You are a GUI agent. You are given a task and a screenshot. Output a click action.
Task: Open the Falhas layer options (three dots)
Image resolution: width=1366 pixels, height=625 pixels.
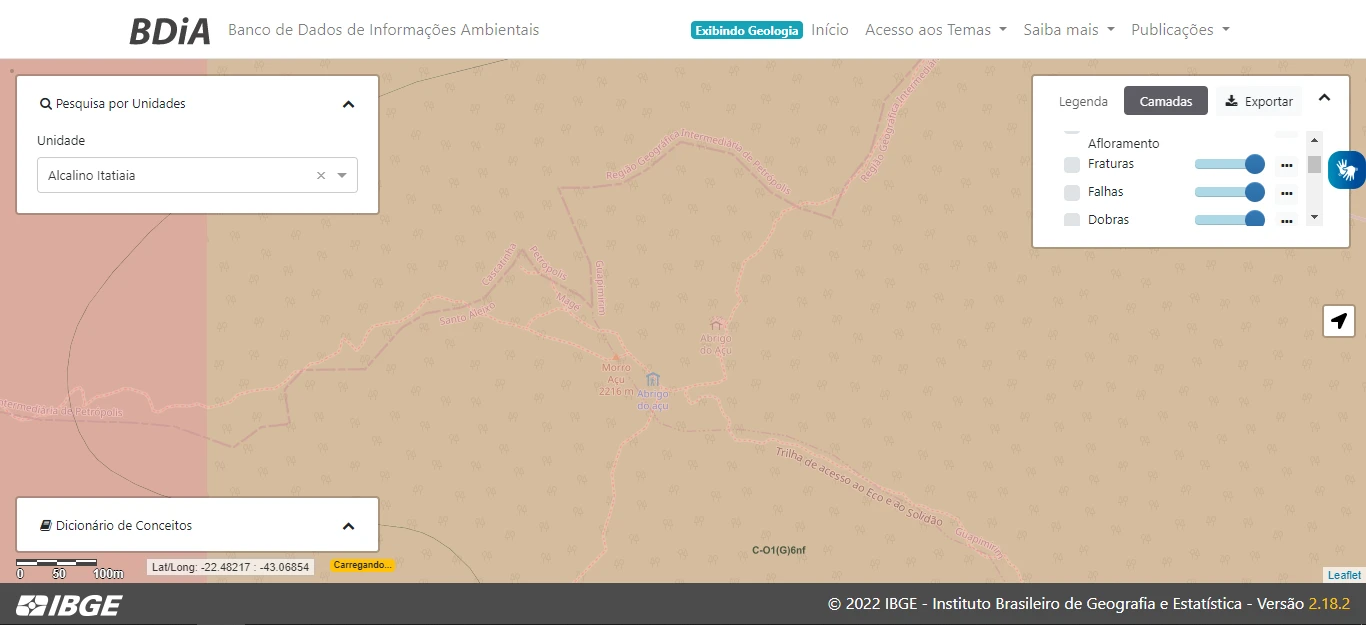tap(1286, 192)
